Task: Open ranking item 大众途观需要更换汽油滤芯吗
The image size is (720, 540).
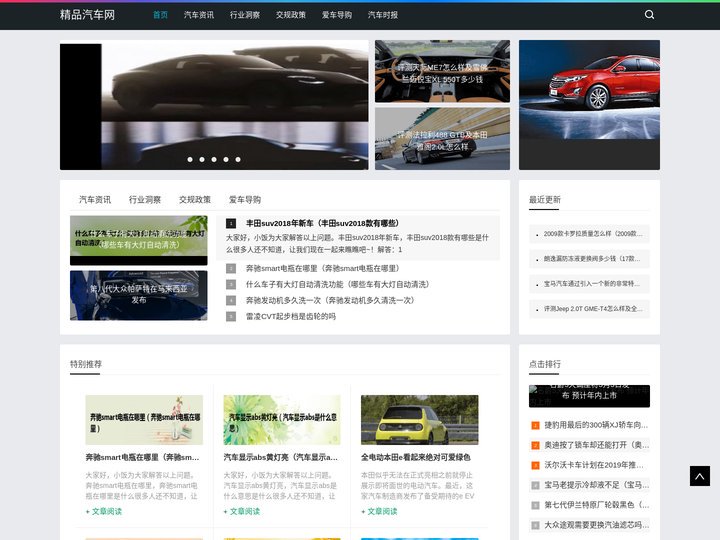Action: click(597, 525)
